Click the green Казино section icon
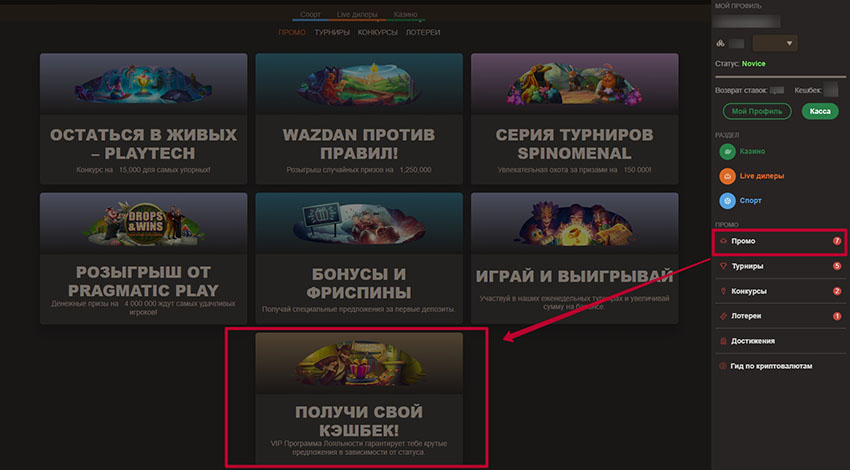This screenshot has width=850, height=470. [x=727, y=152]
